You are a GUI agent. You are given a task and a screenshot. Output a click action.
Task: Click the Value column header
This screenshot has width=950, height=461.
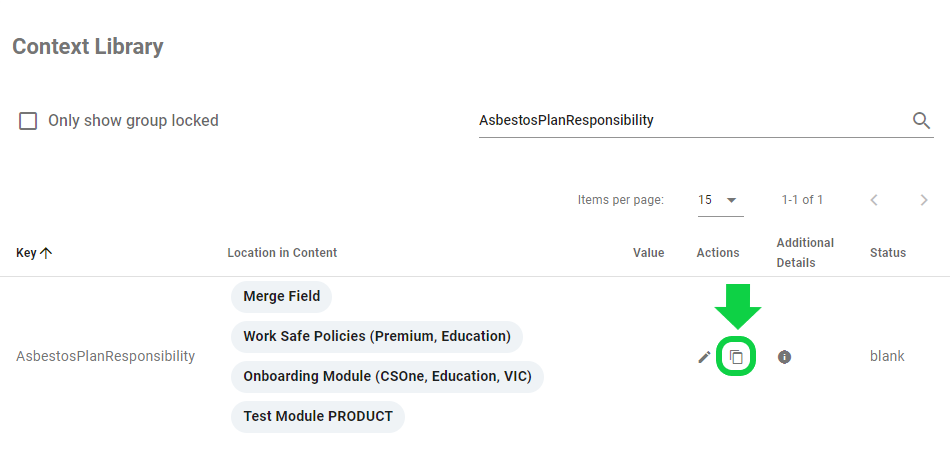coord(648,253)
